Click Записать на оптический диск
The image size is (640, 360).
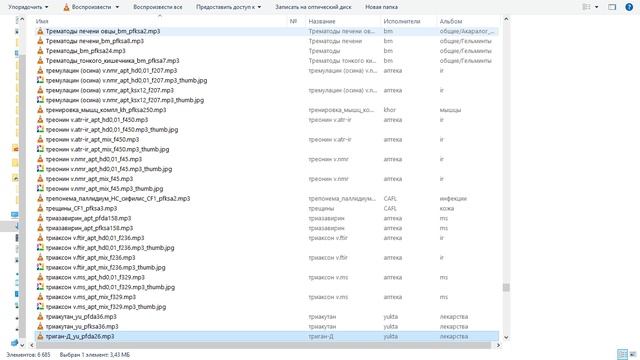coord(313,7)
